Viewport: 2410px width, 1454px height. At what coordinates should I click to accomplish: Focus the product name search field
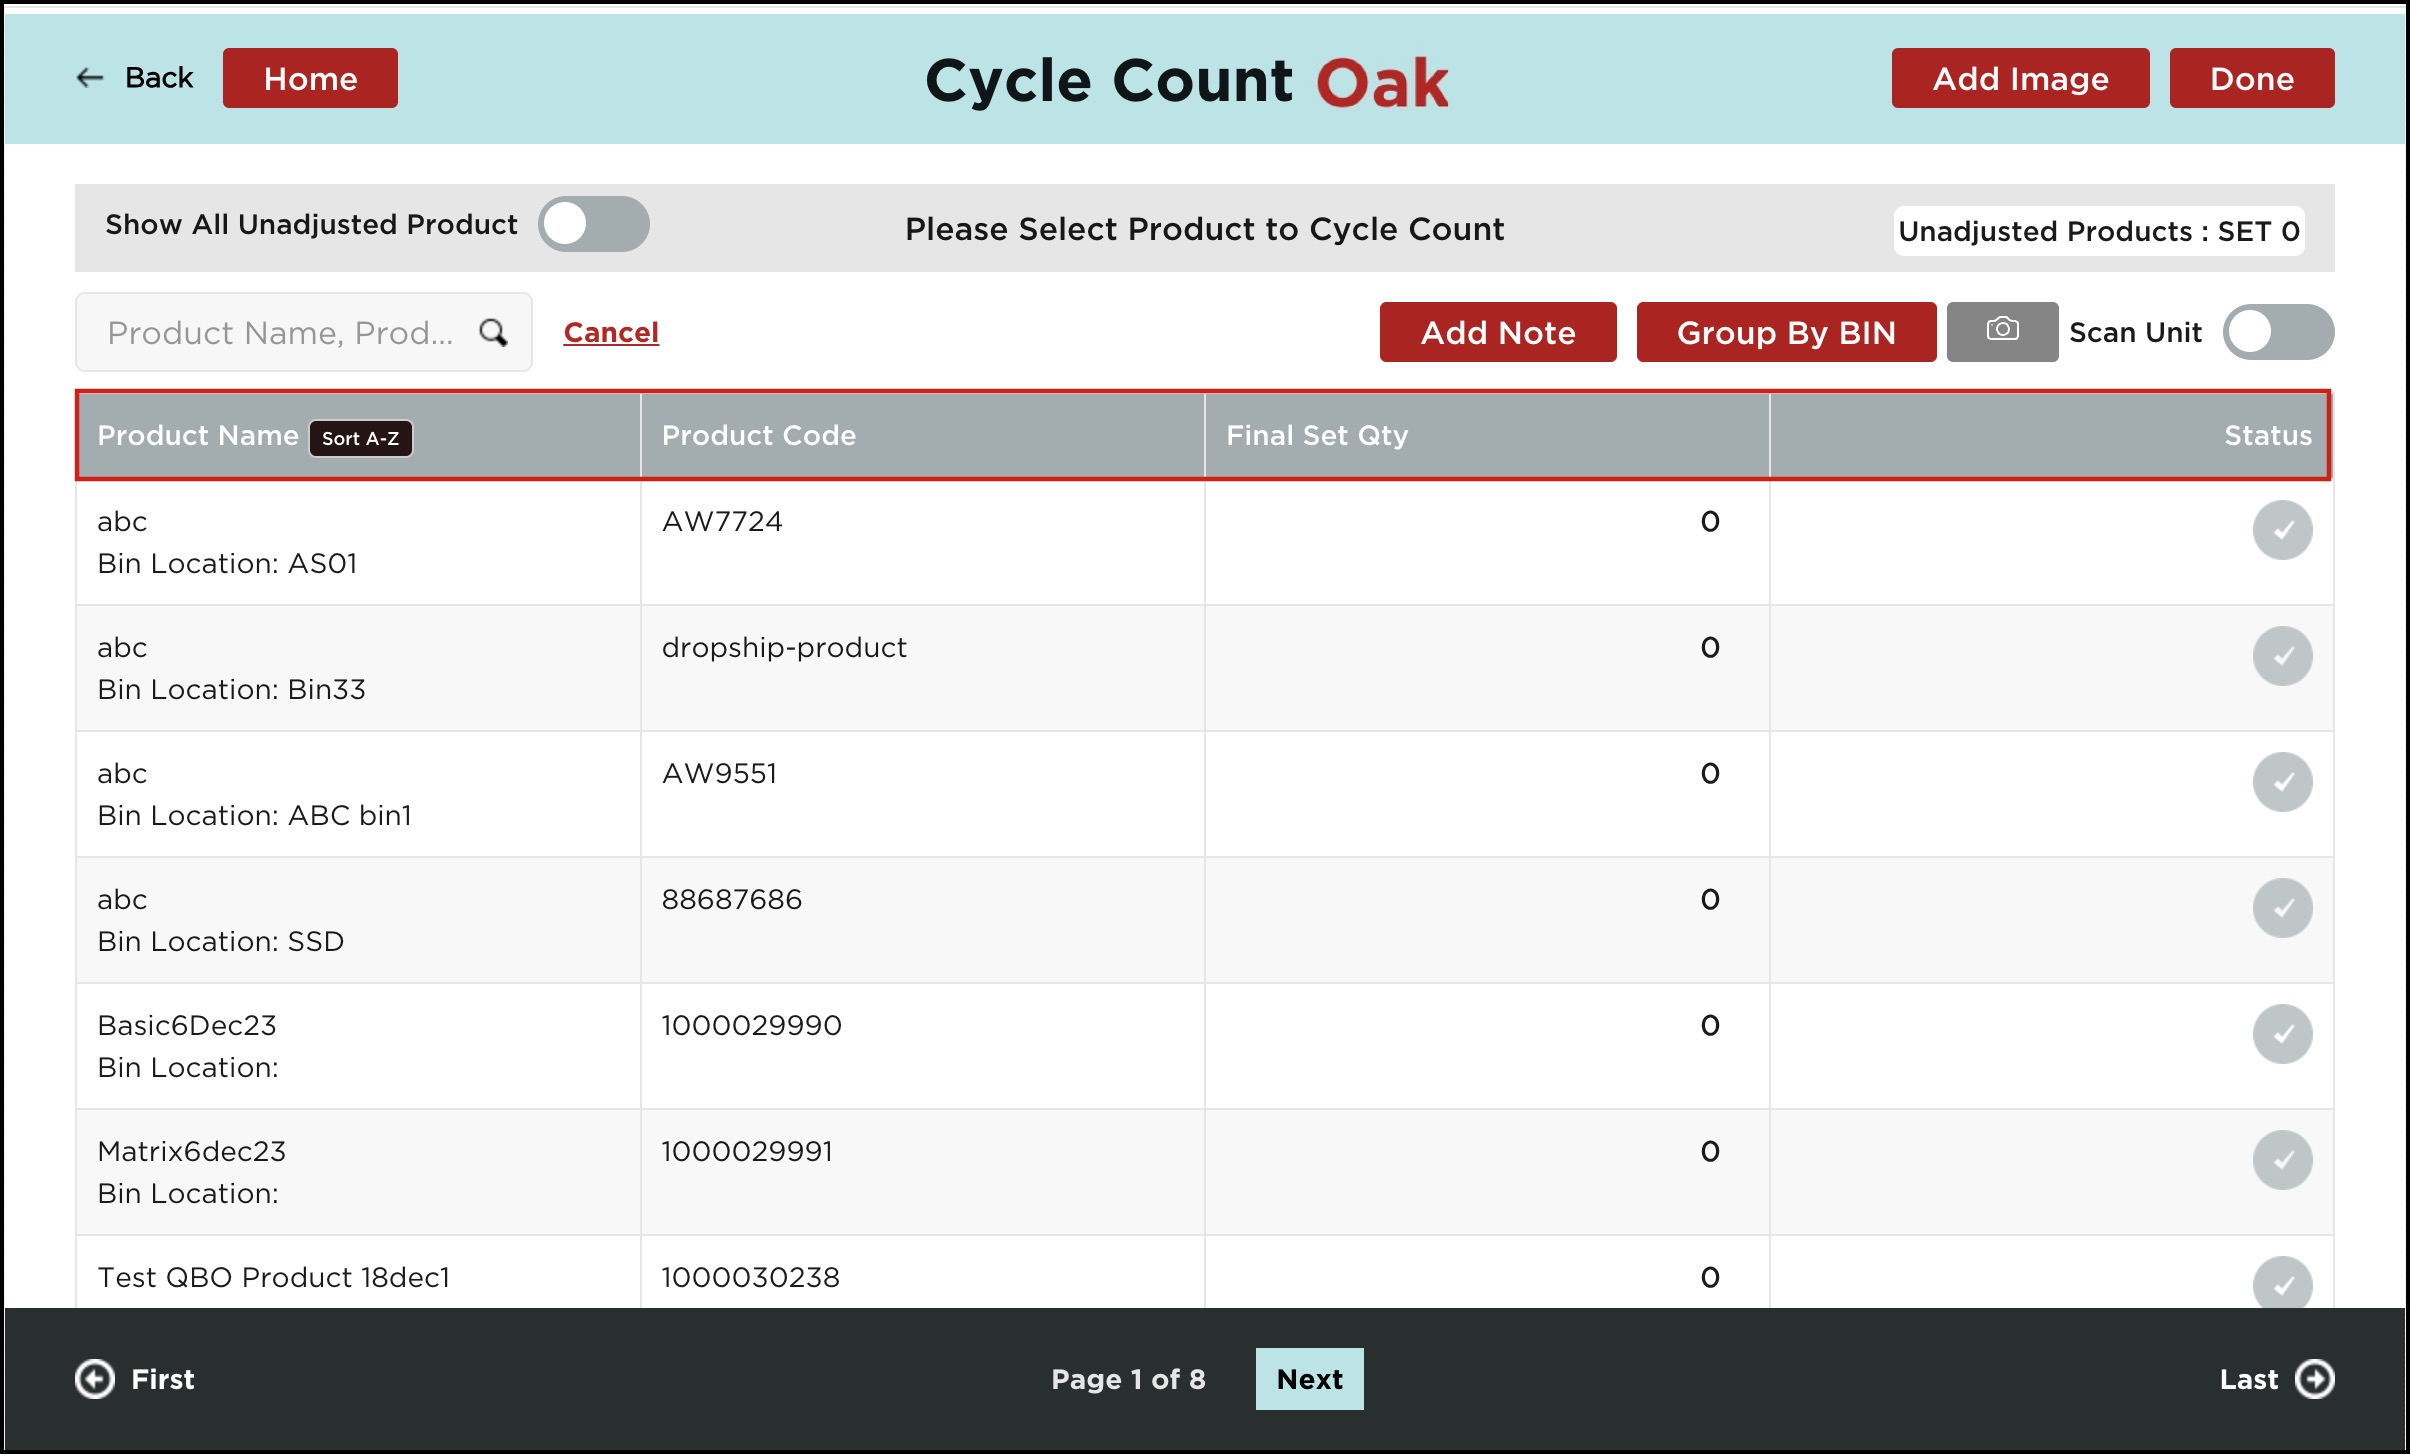coord(280,332)
